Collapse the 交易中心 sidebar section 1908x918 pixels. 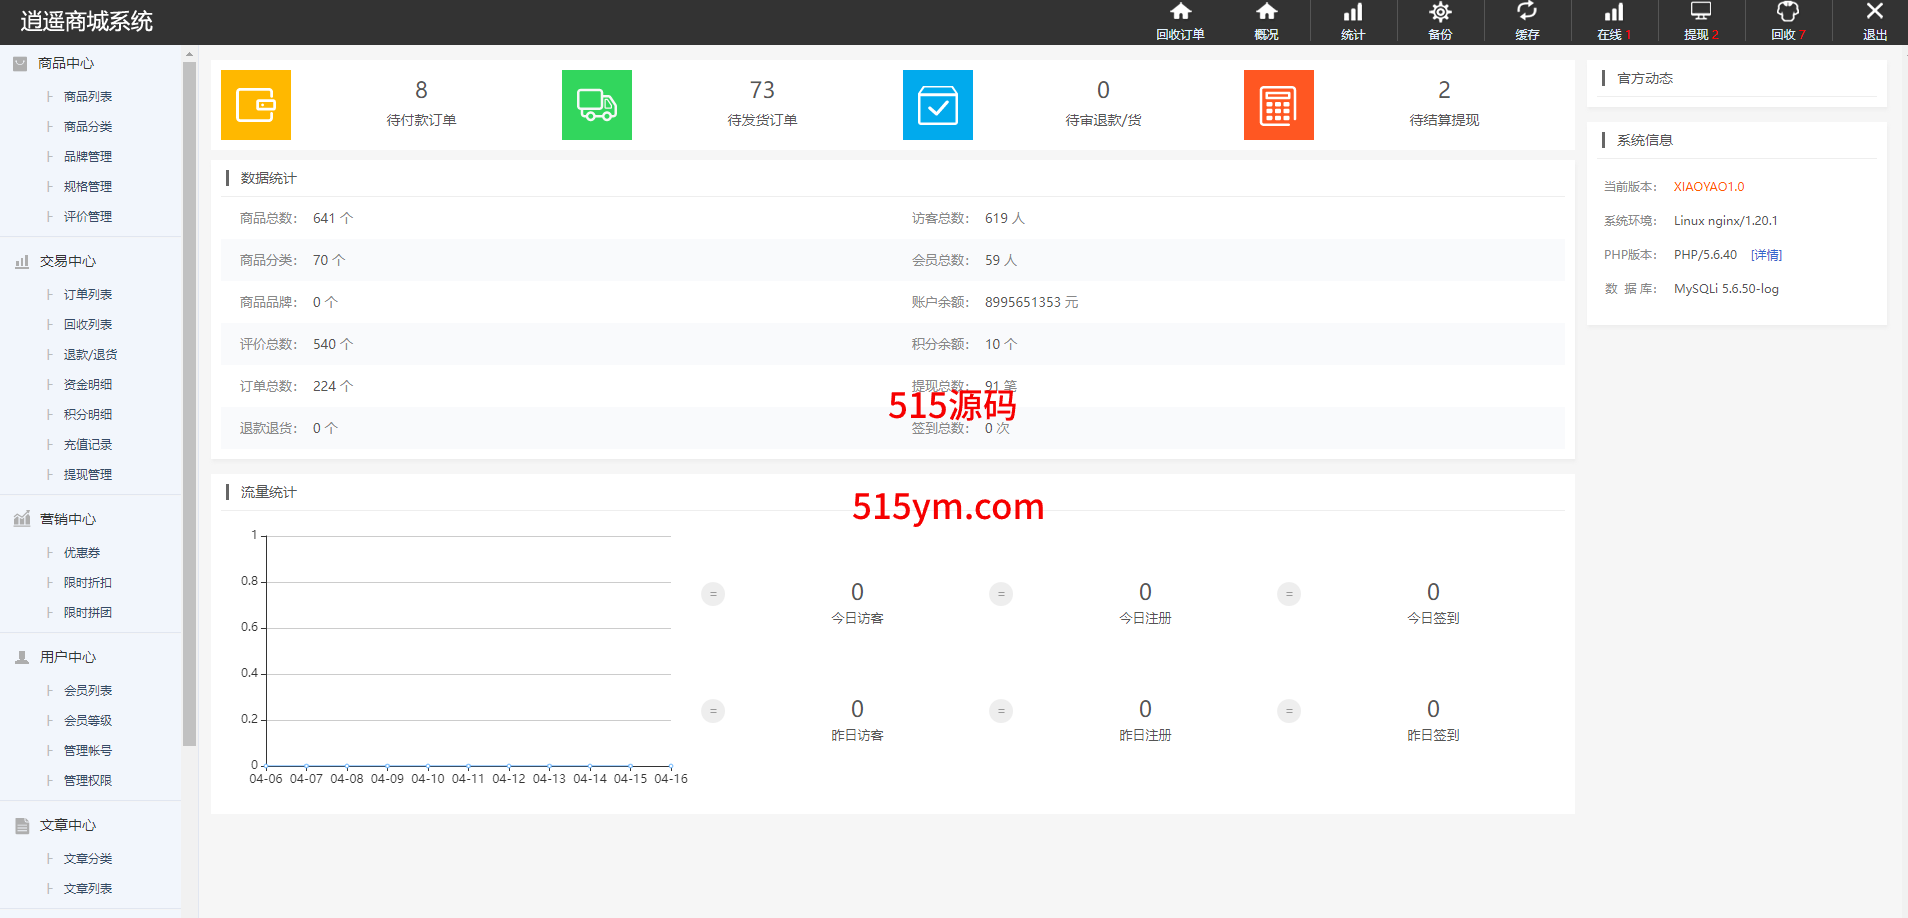pos(68,261)
